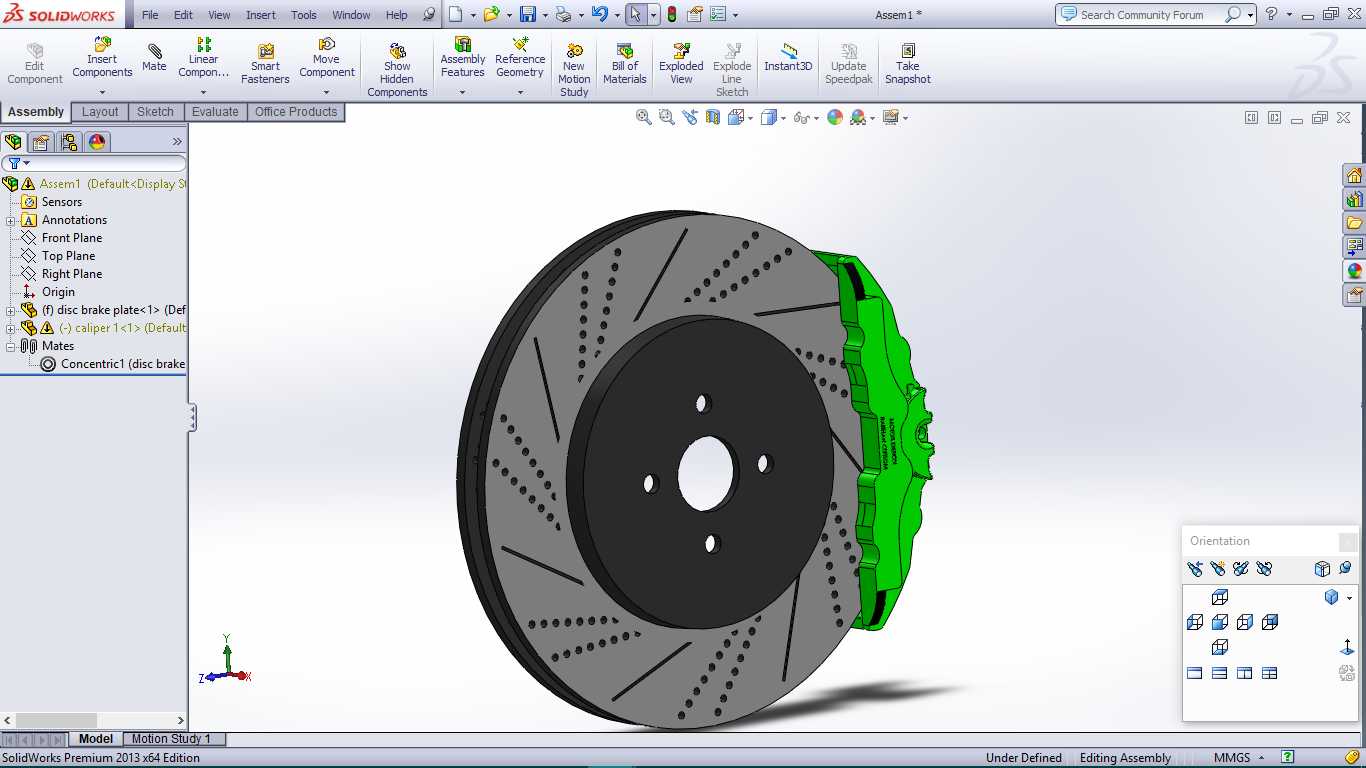This screenshot has height=768, width=1366.
Task: Select Top Plane in tree
Action: click(68, 256)
